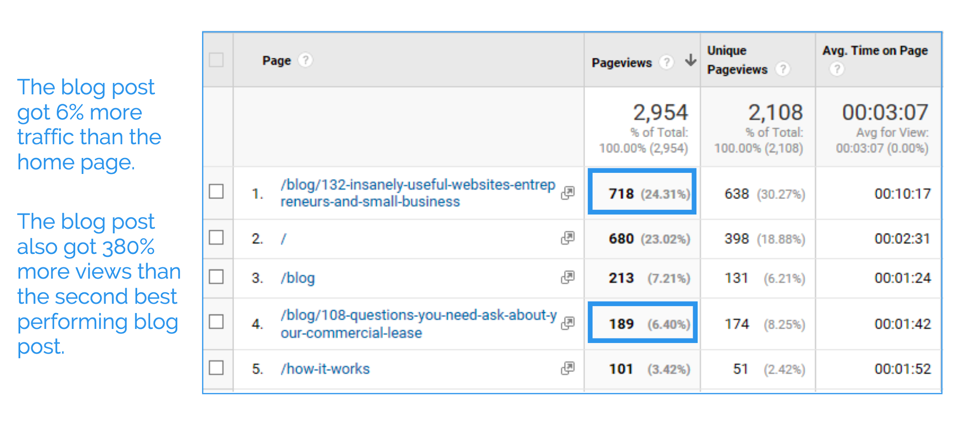Click help icon under Avg. Time on Page
975x429 pixels.
(x=836, y=69)
